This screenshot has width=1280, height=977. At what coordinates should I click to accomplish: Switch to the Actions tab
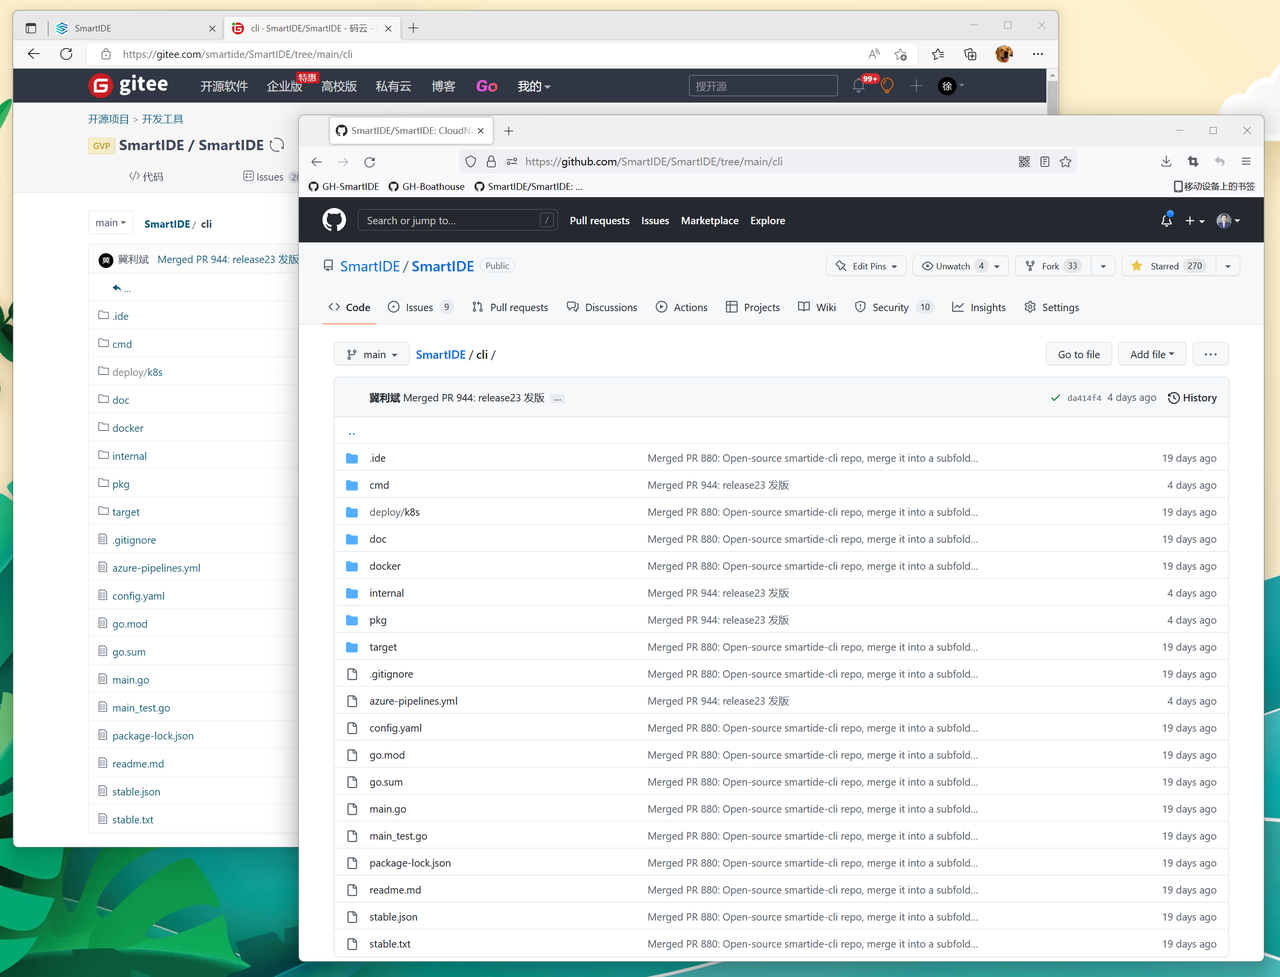681,307
